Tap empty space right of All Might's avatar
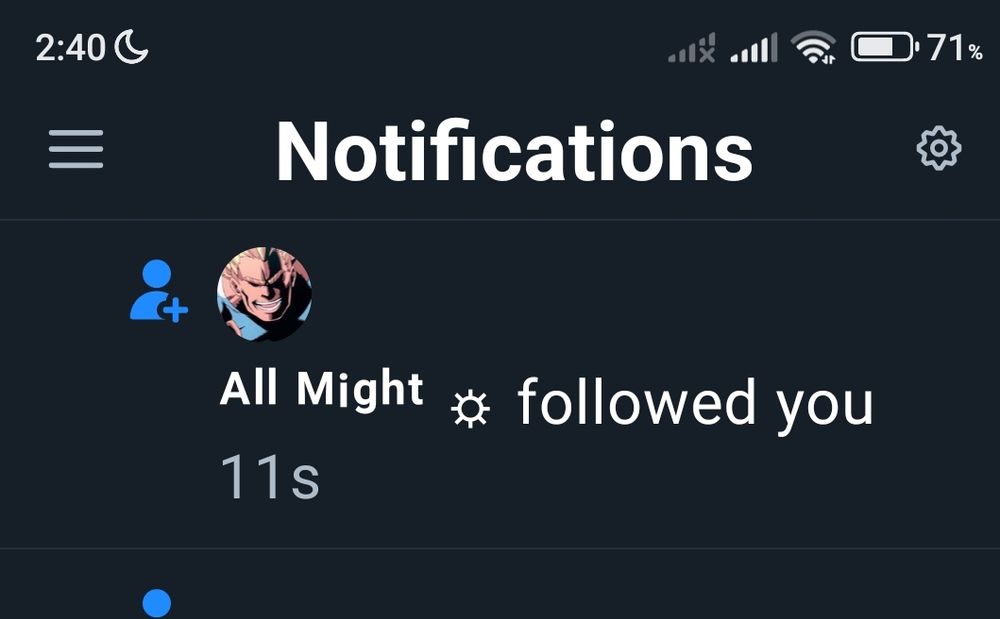Image resolution: width=1000 pixels, height=619 pixels. coord(638,294)
